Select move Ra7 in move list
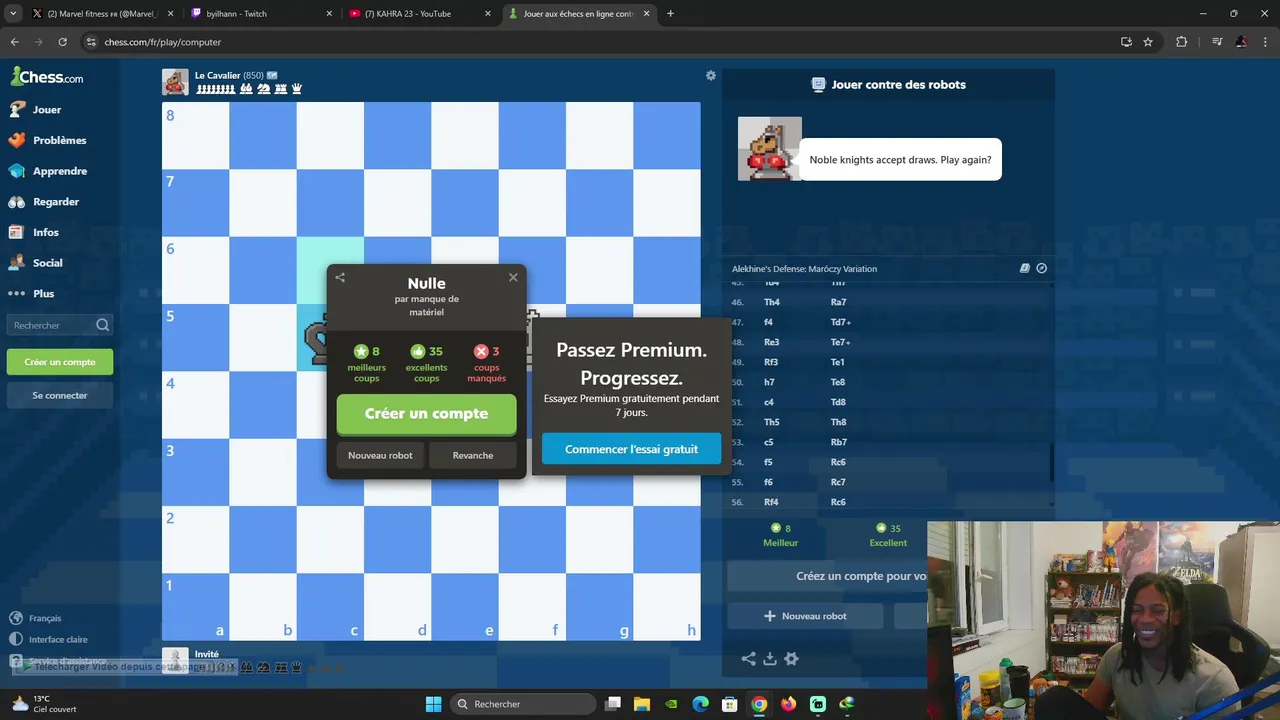This screenshot has height=720, width=1280. click(838, 302)
